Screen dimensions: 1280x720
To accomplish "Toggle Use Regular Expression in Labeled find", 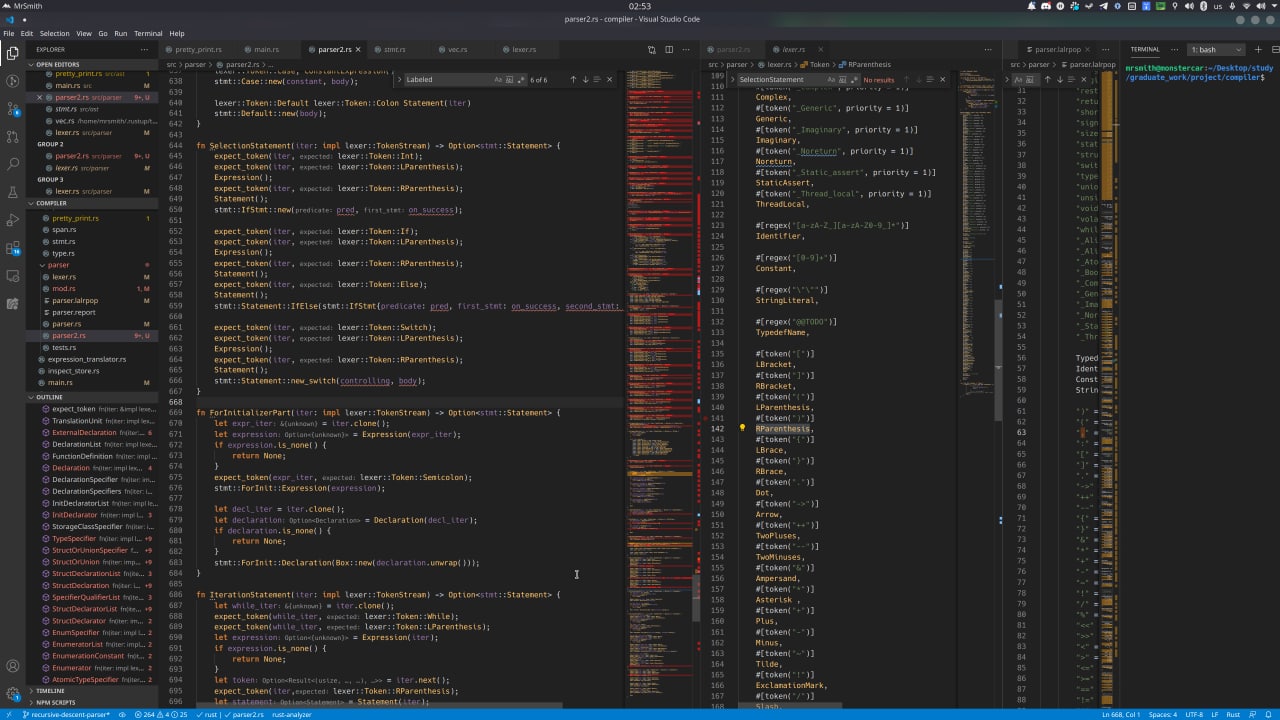I will click(x=522, y=79).
